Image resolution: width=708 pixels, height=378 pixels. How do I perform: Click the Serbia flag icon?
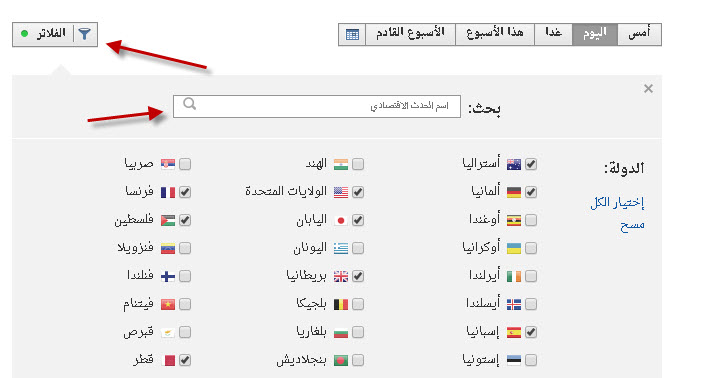pyautogui.click(x=168, y=164)
